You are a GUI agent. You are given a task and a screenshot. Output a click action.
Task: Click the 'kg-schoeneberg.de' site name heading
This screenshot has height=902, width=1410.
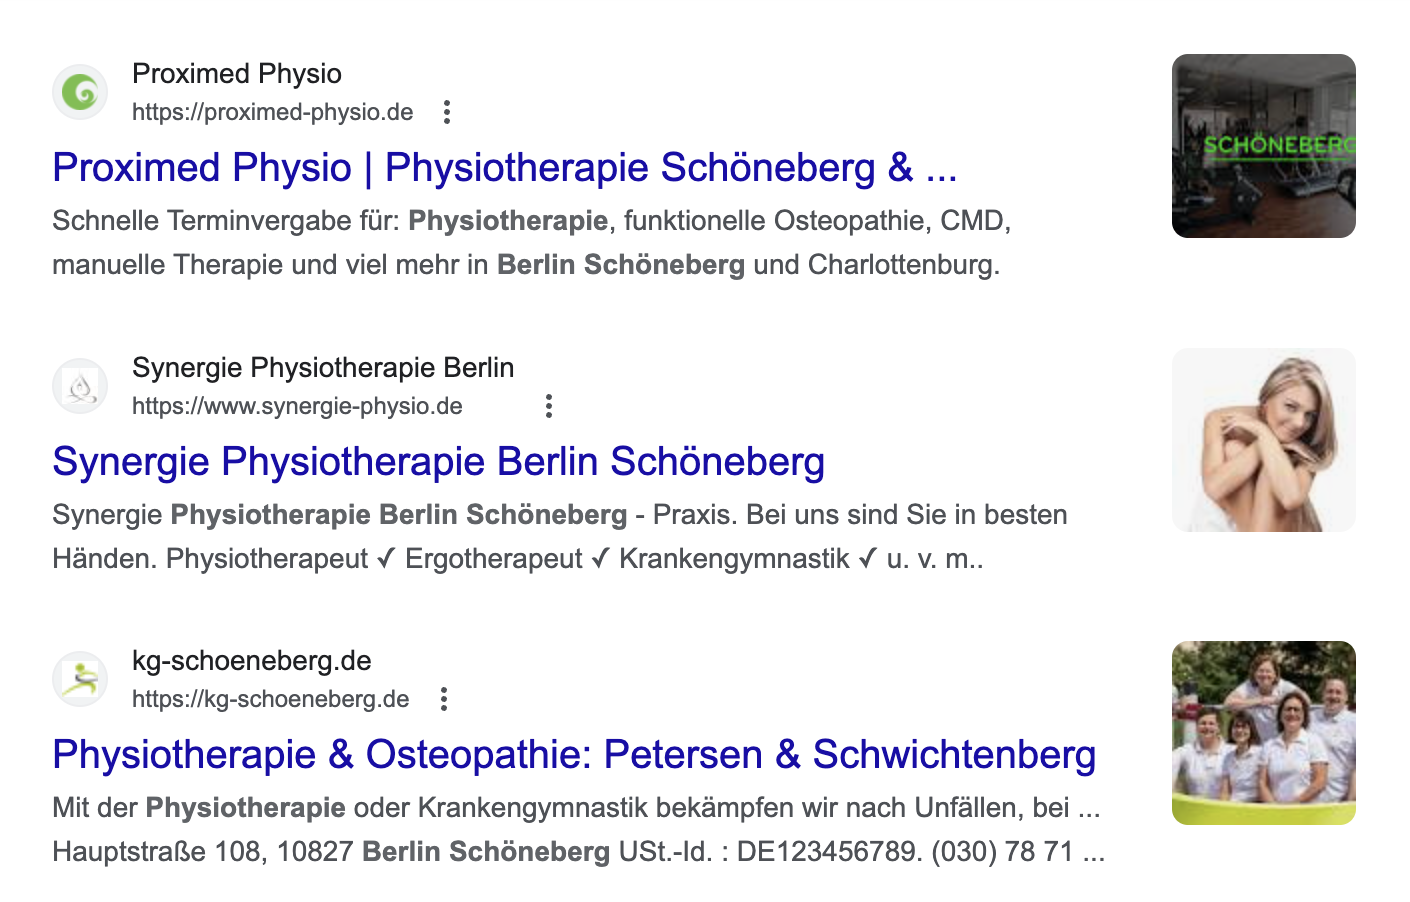coord(251,661)
